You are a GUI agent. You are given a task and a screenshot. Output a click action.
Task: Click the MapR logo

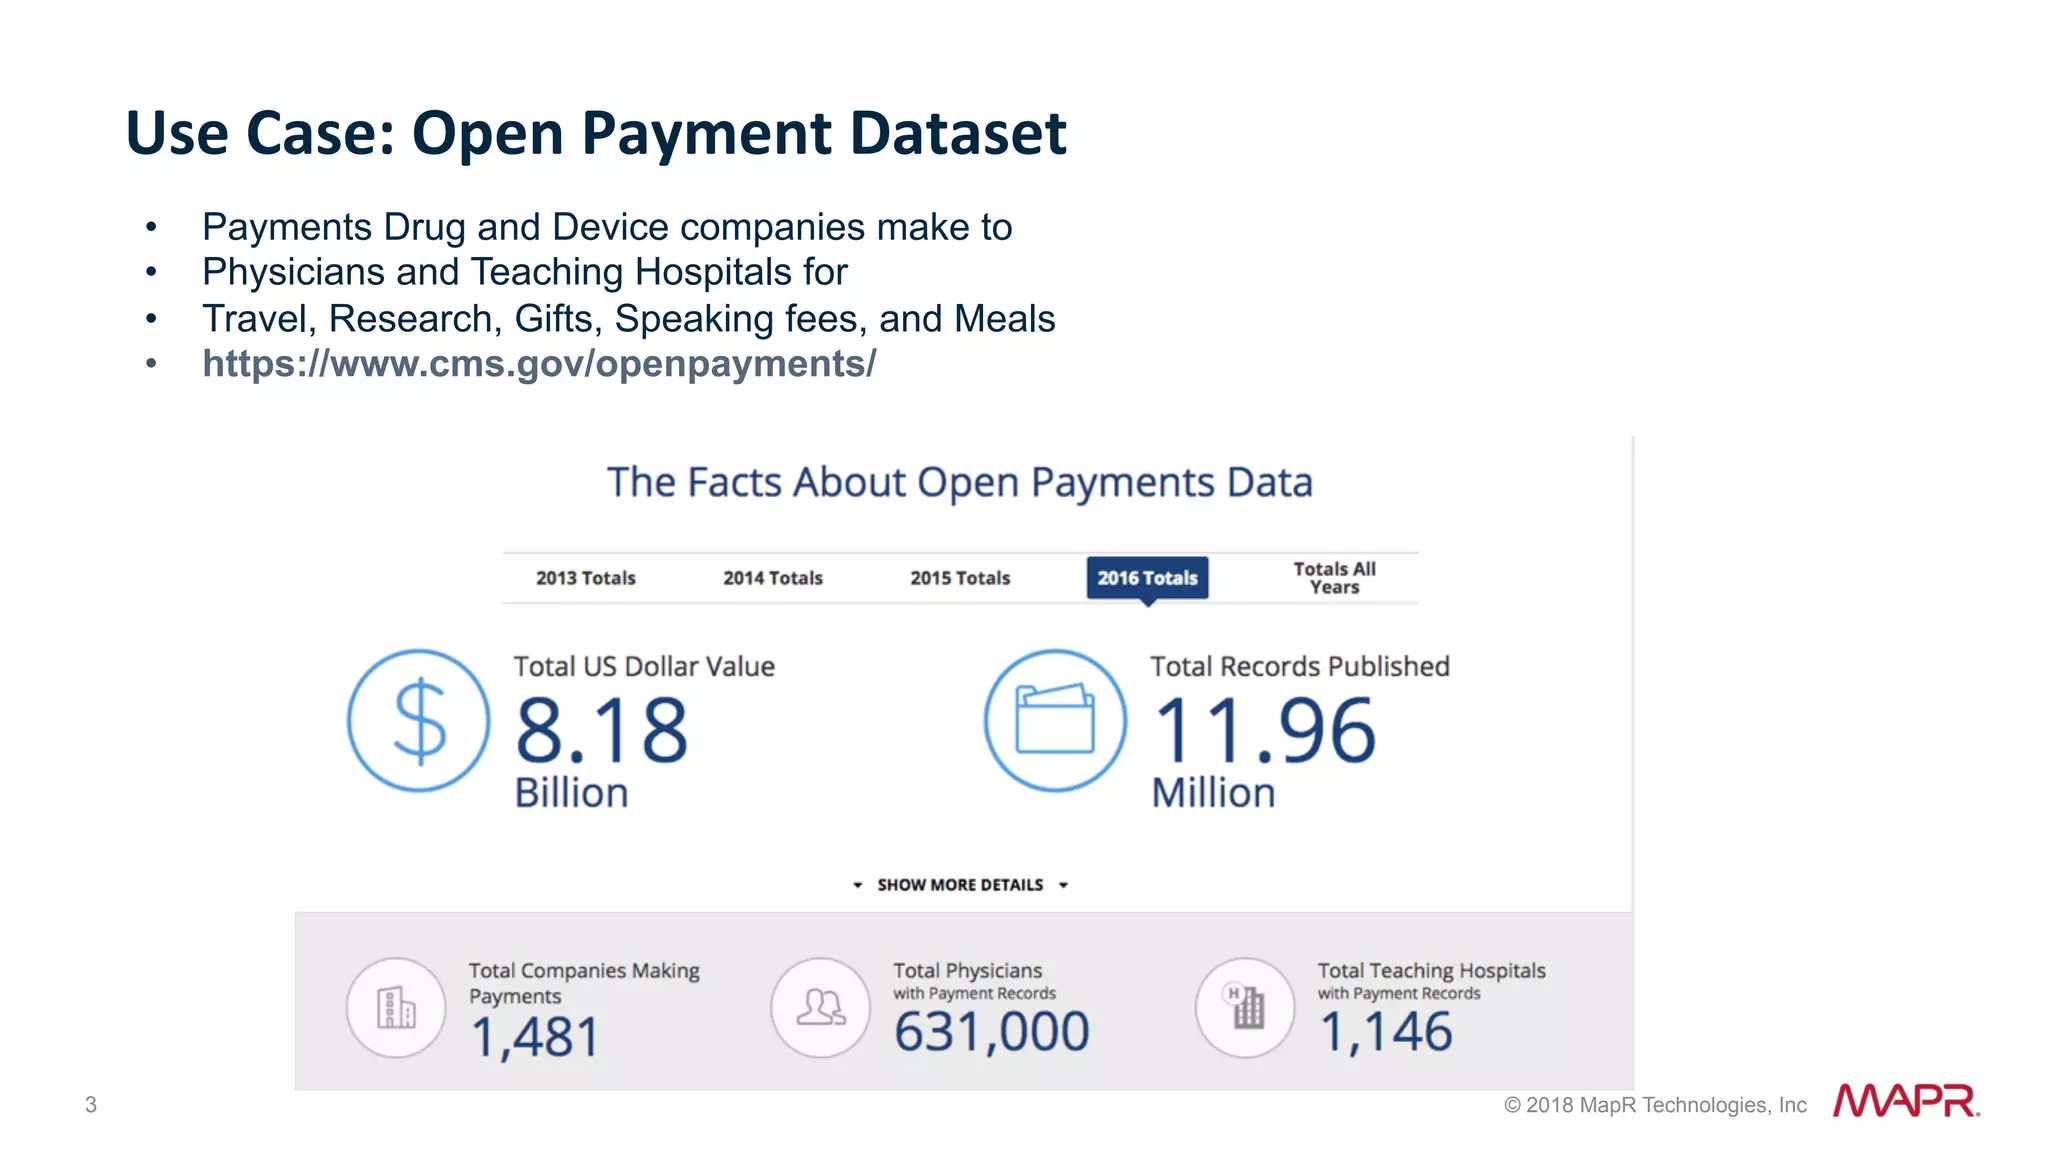pyautogui.click(x=1905, y=1101)
